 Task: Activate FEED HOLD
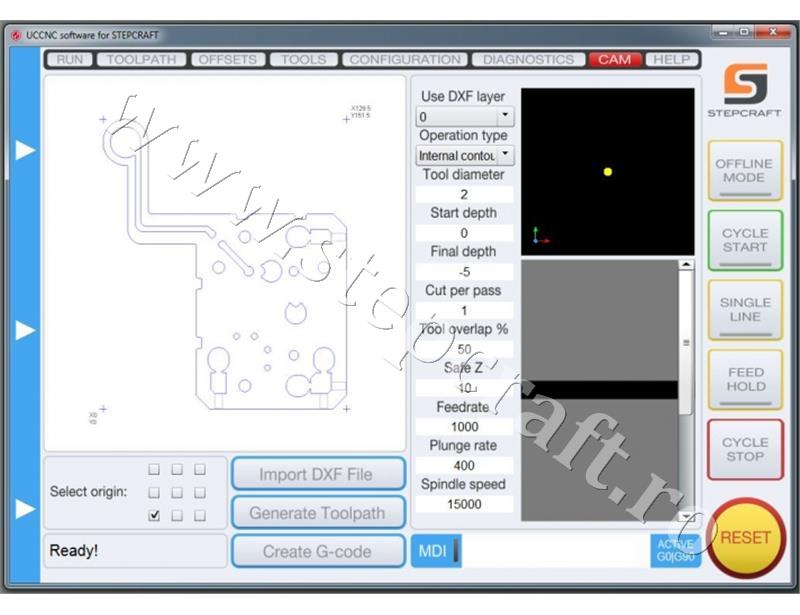(745, 377)
